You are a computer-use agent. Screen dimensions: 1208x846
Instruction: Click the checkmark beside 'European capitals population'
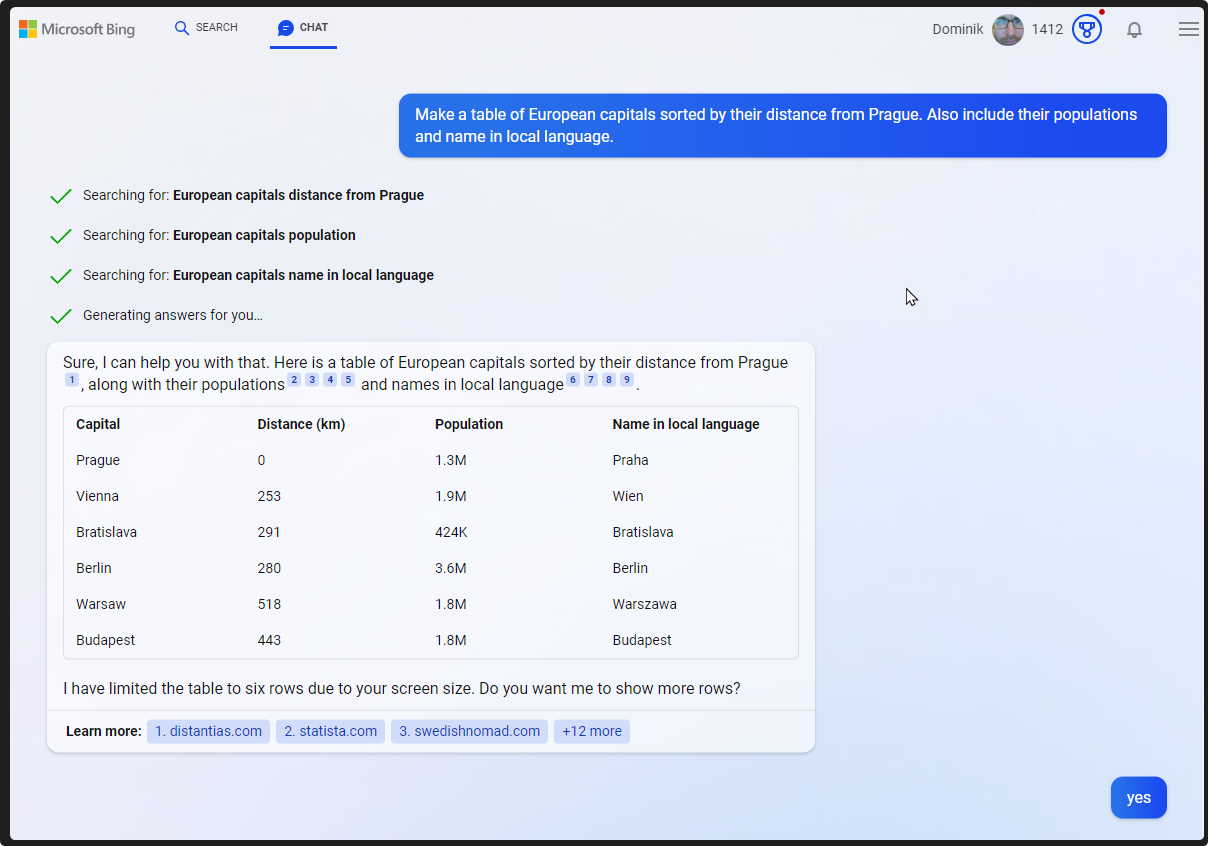[61, 236]
